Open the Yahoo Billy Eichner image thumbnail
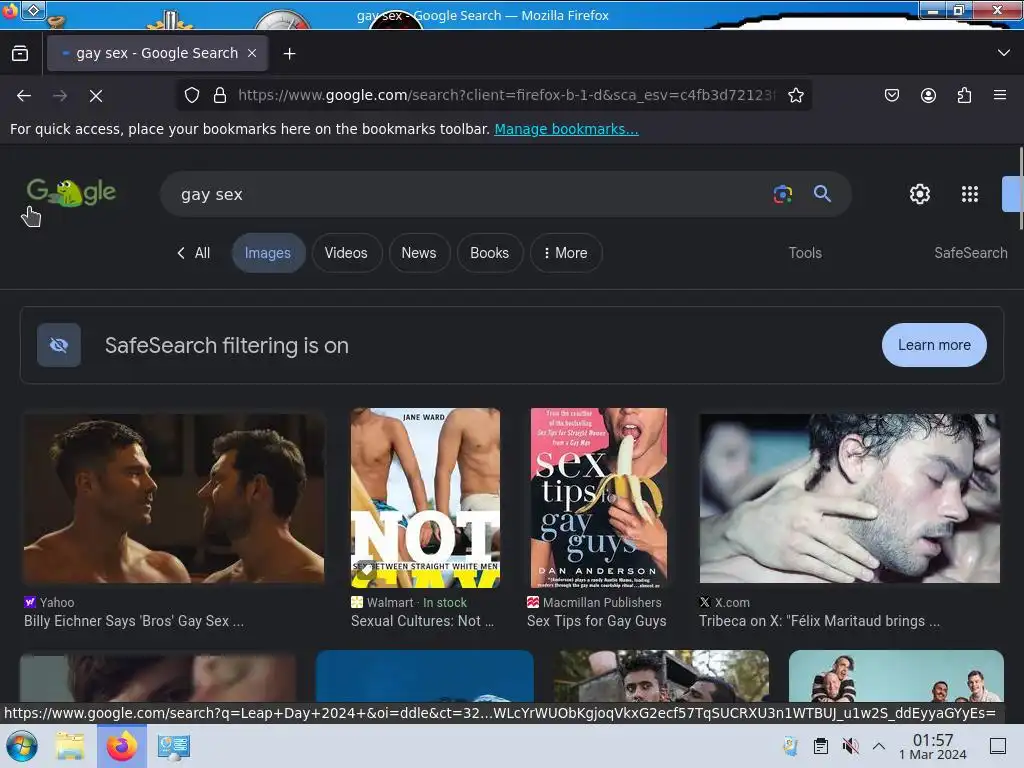Screen dimensions: 1024x768 point(174,498)
